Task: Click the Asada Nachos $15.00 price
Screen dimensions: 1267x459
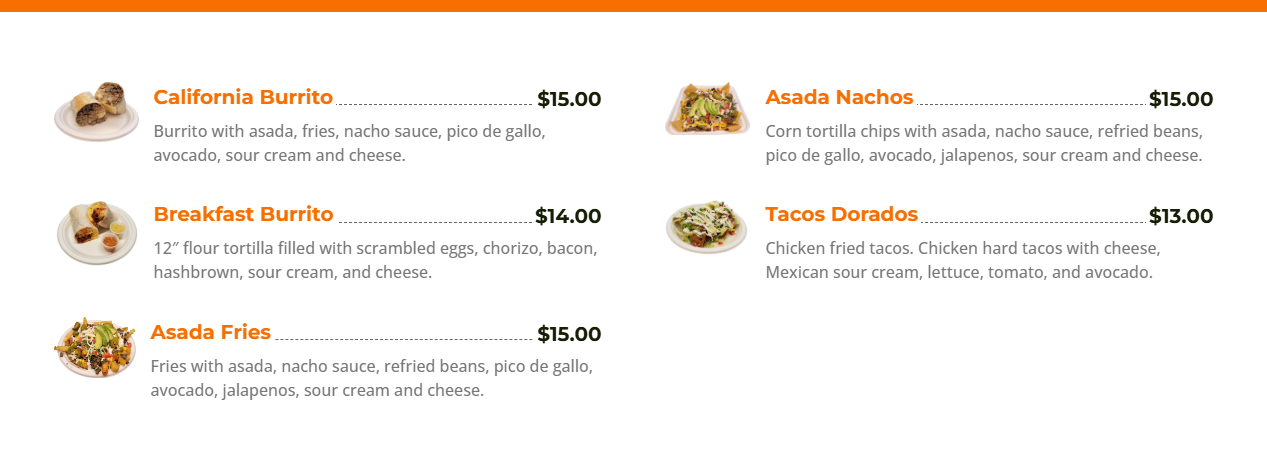Action: pyautogui.click(x=1180, y=100)
